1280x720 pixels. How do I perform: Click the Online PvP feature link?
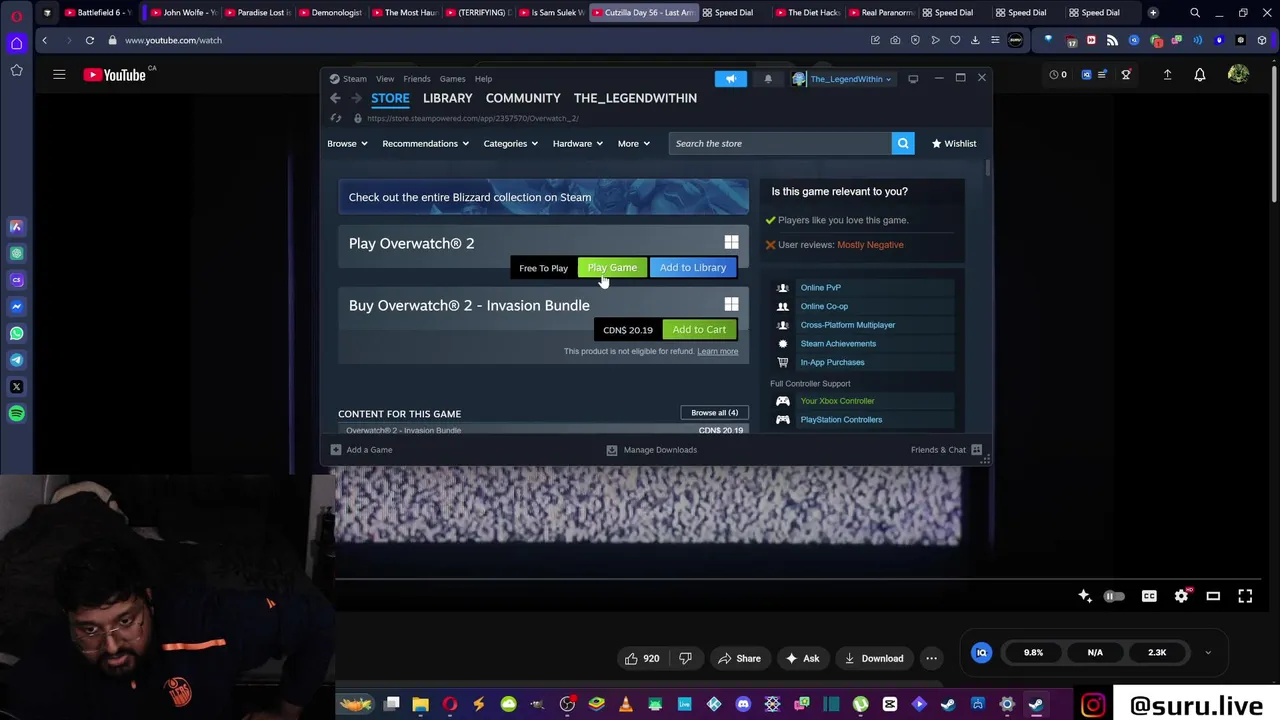[x=820, y=288]
